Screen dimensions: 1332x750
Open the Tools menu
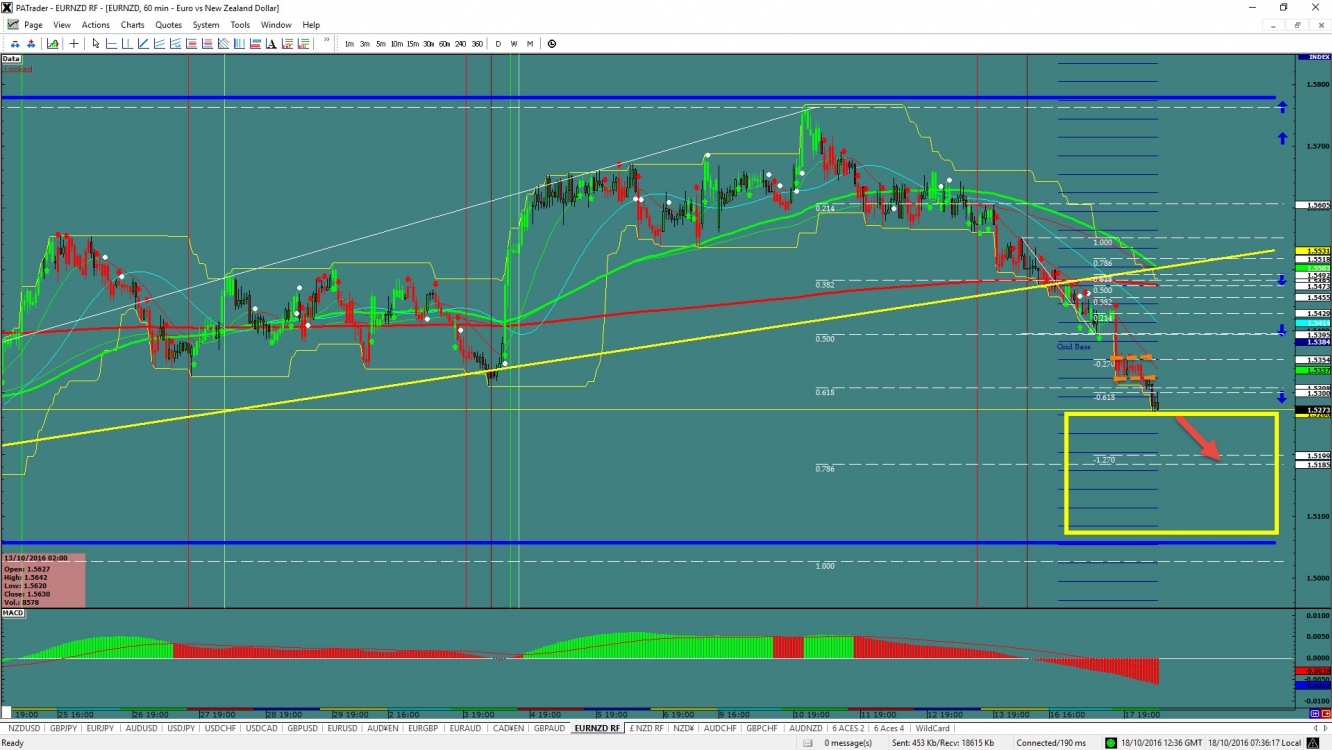pos(240,25)
